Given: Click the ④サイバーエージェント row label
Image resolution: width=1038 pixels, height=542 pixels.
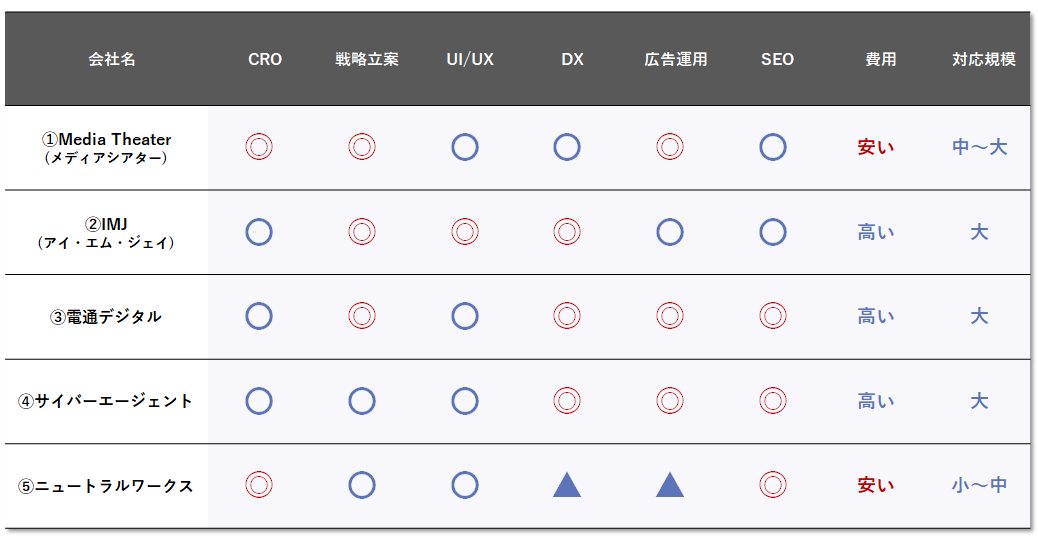Looking at the screenshot, I should point(105,401).
